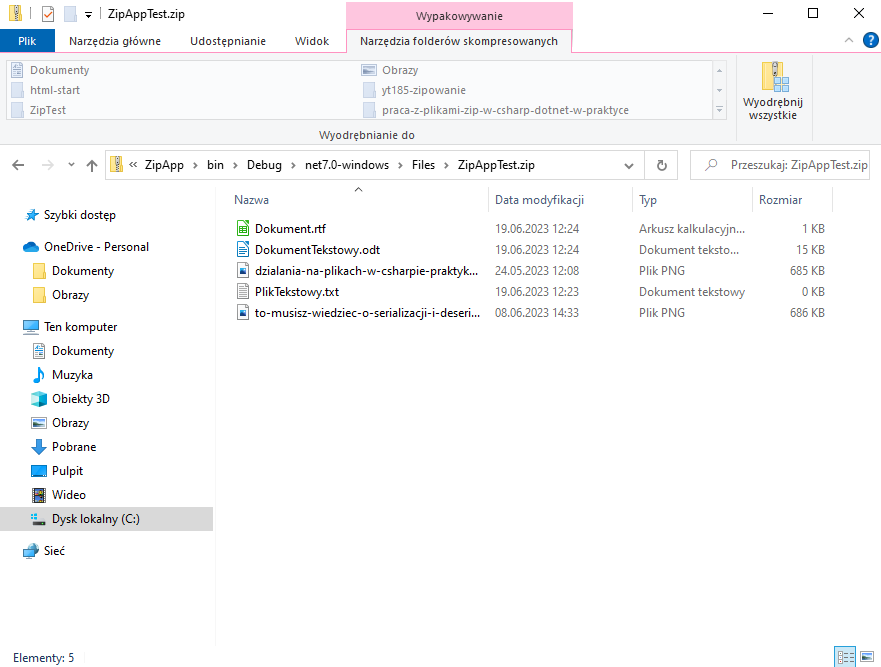Click the up-one-level arrow icon
This screenshot has height=667, width=881.
pyautogui.click(x=91, y=166)
